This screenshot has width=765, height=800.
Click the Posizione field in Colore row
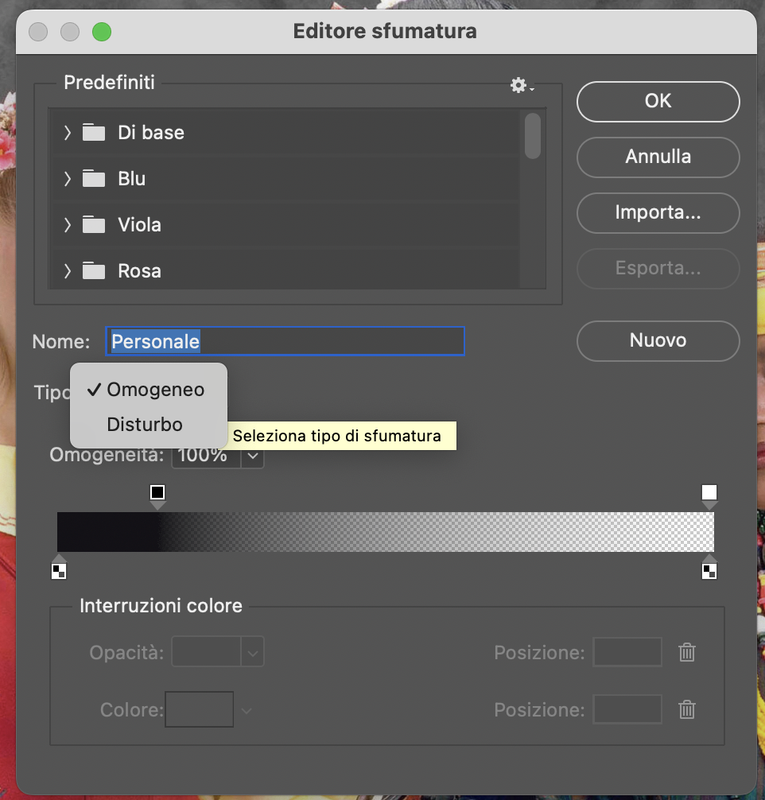click(x=627, y=709)
